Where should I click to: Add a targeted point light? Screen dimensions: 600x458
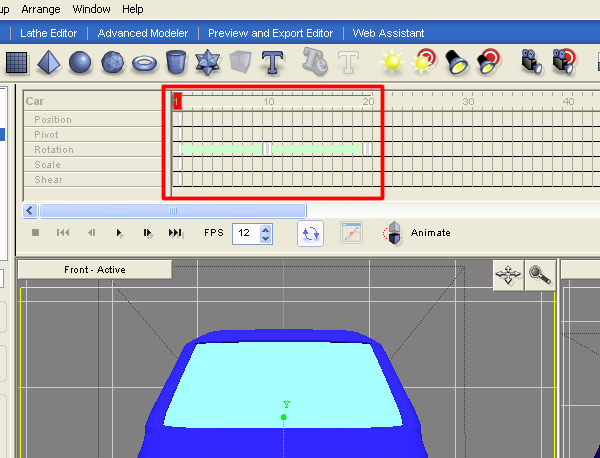(x=424, y=61)
